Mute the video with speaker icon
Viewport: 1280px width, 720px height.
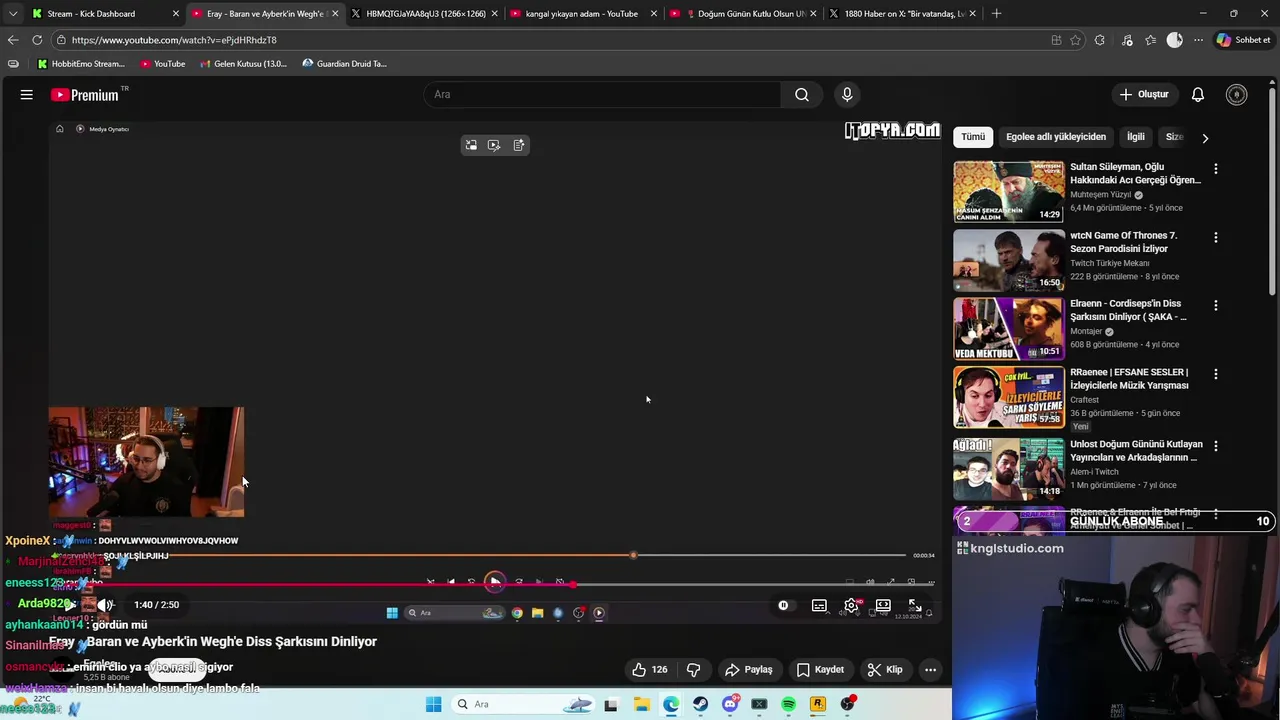[104, 605]
